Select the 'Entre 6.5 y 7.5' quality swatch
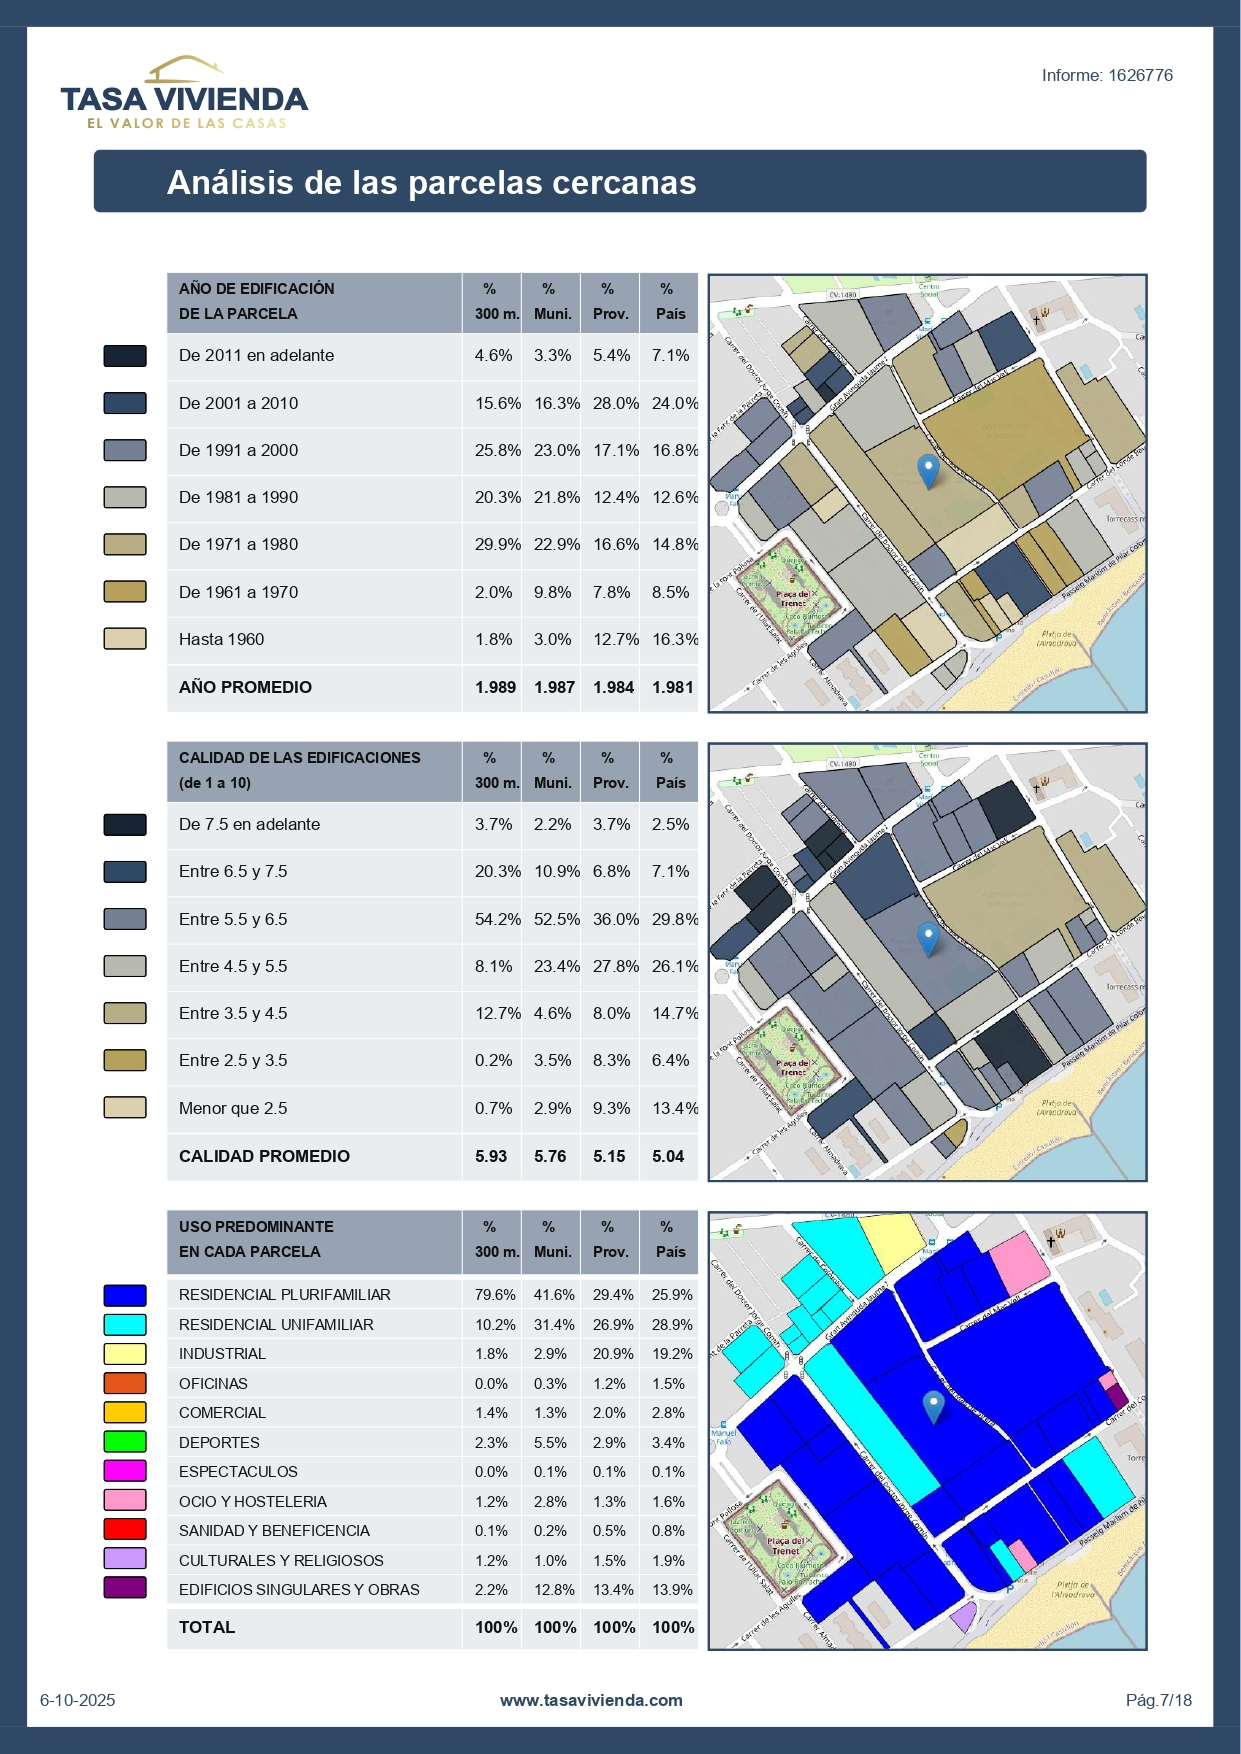This screenshot has width=1241, height=1754. pos(125,872)
